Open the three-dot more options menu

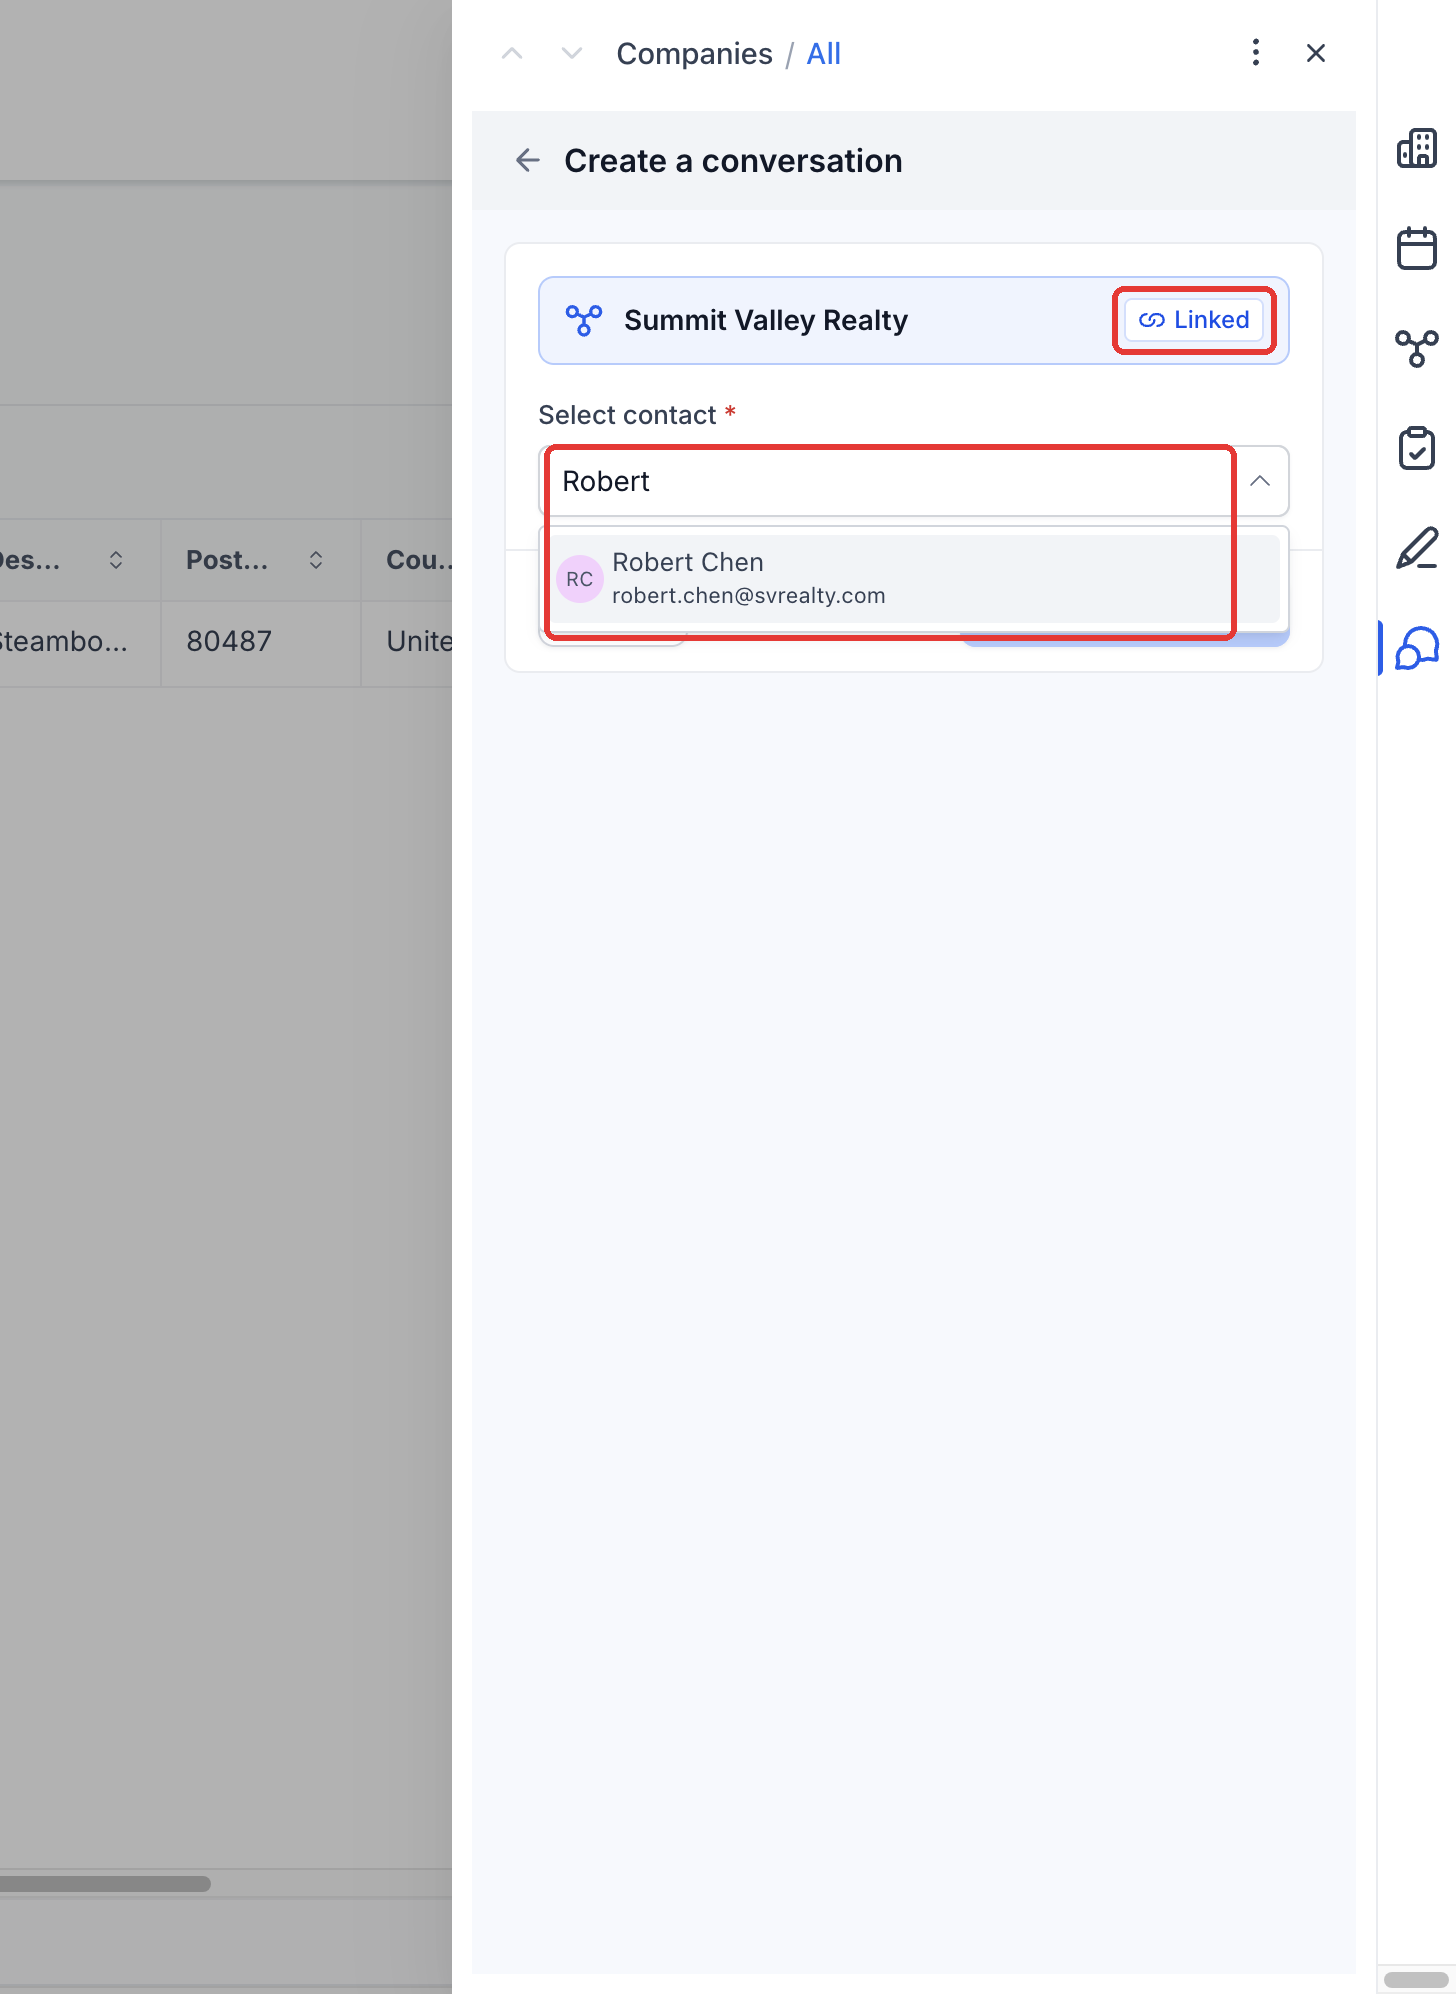coord(1256,53)
